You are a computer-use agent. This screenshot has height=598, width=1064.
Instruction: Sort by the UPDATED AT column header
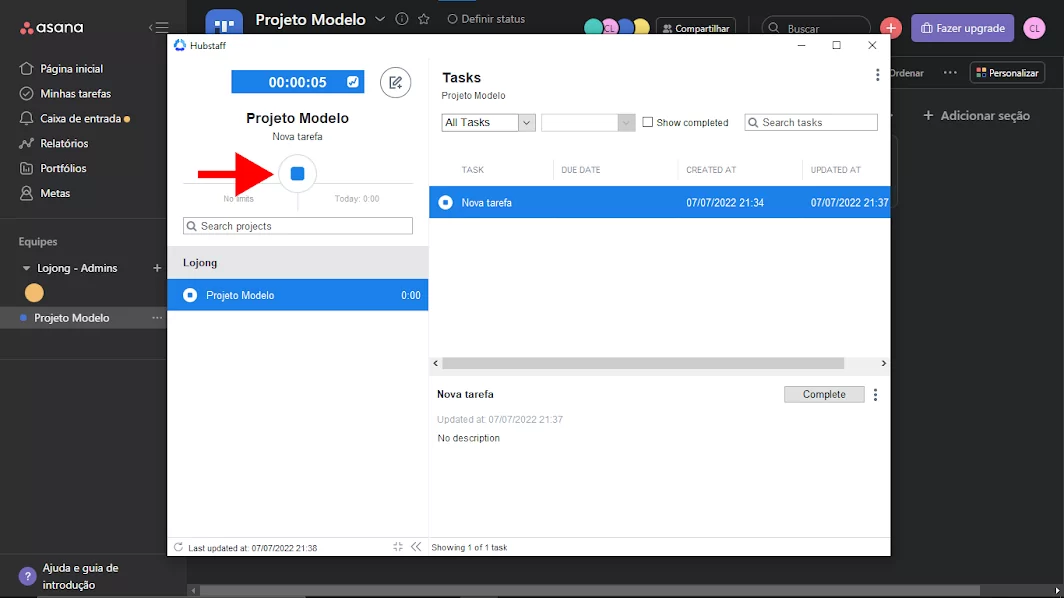click(835, 170)
